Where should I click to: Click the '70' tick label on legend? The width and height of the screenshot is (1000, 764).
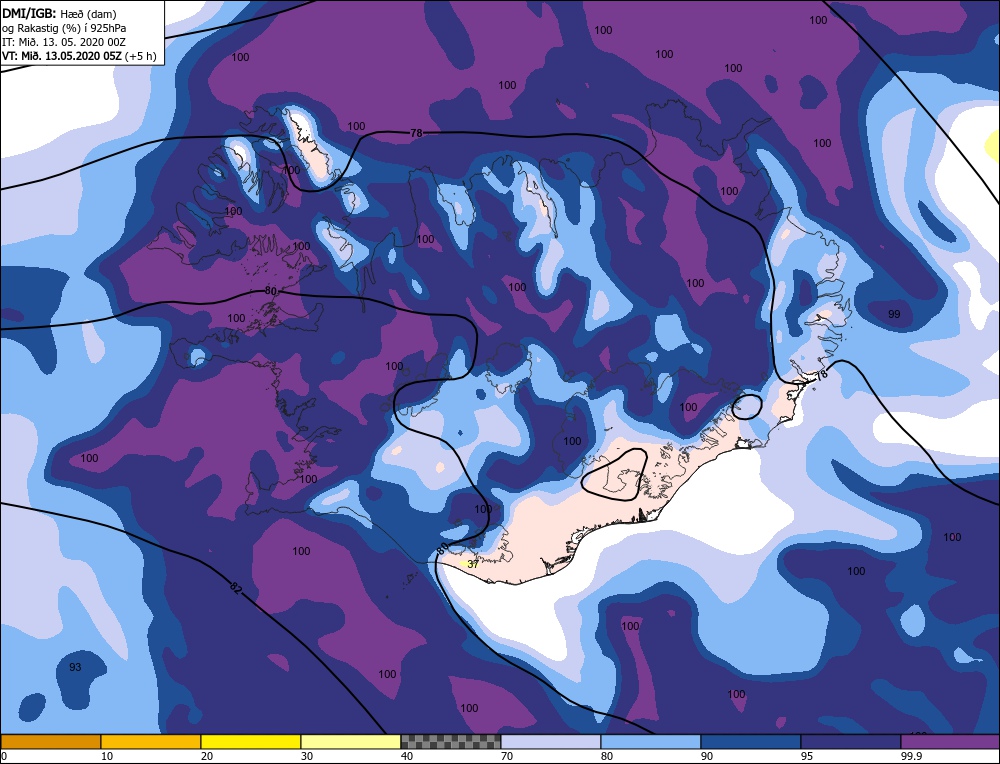[x=507, y=756]
